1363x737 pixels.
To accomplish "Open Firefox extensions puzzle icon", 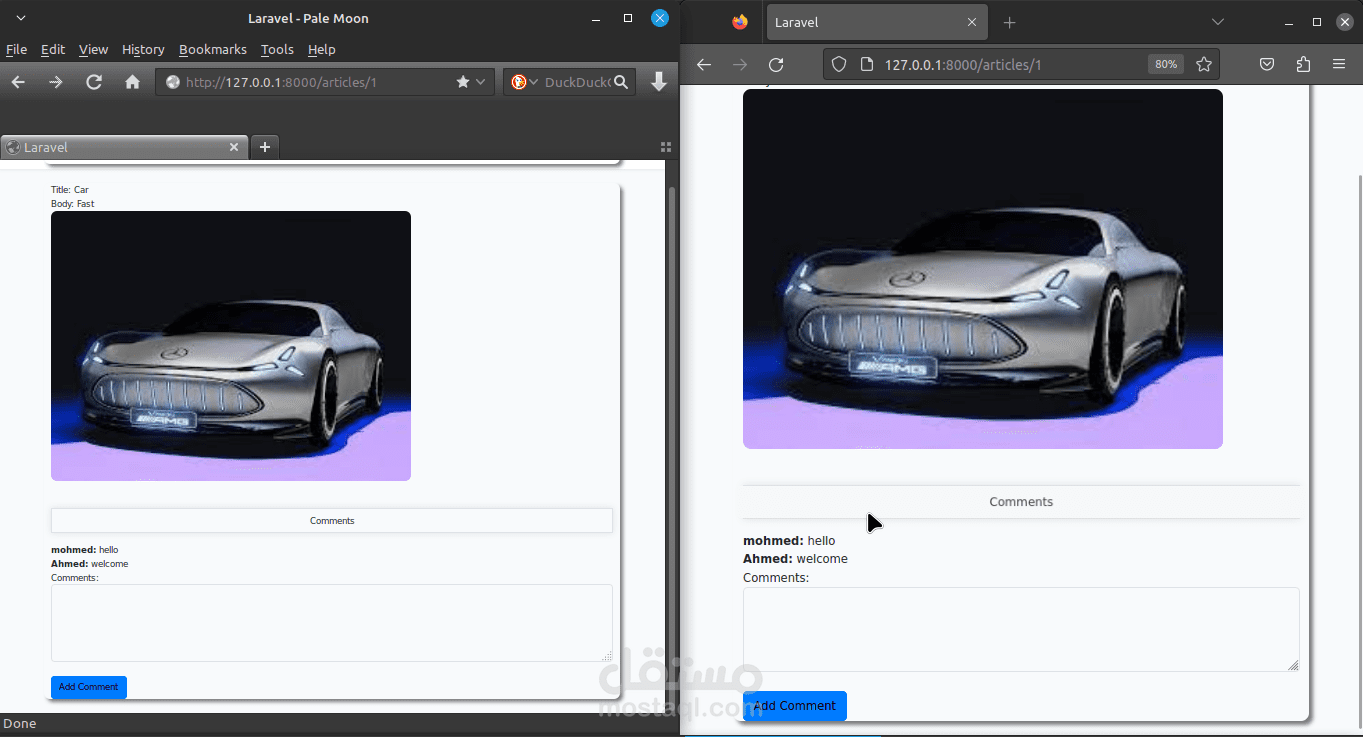I will pos(1303,64).
